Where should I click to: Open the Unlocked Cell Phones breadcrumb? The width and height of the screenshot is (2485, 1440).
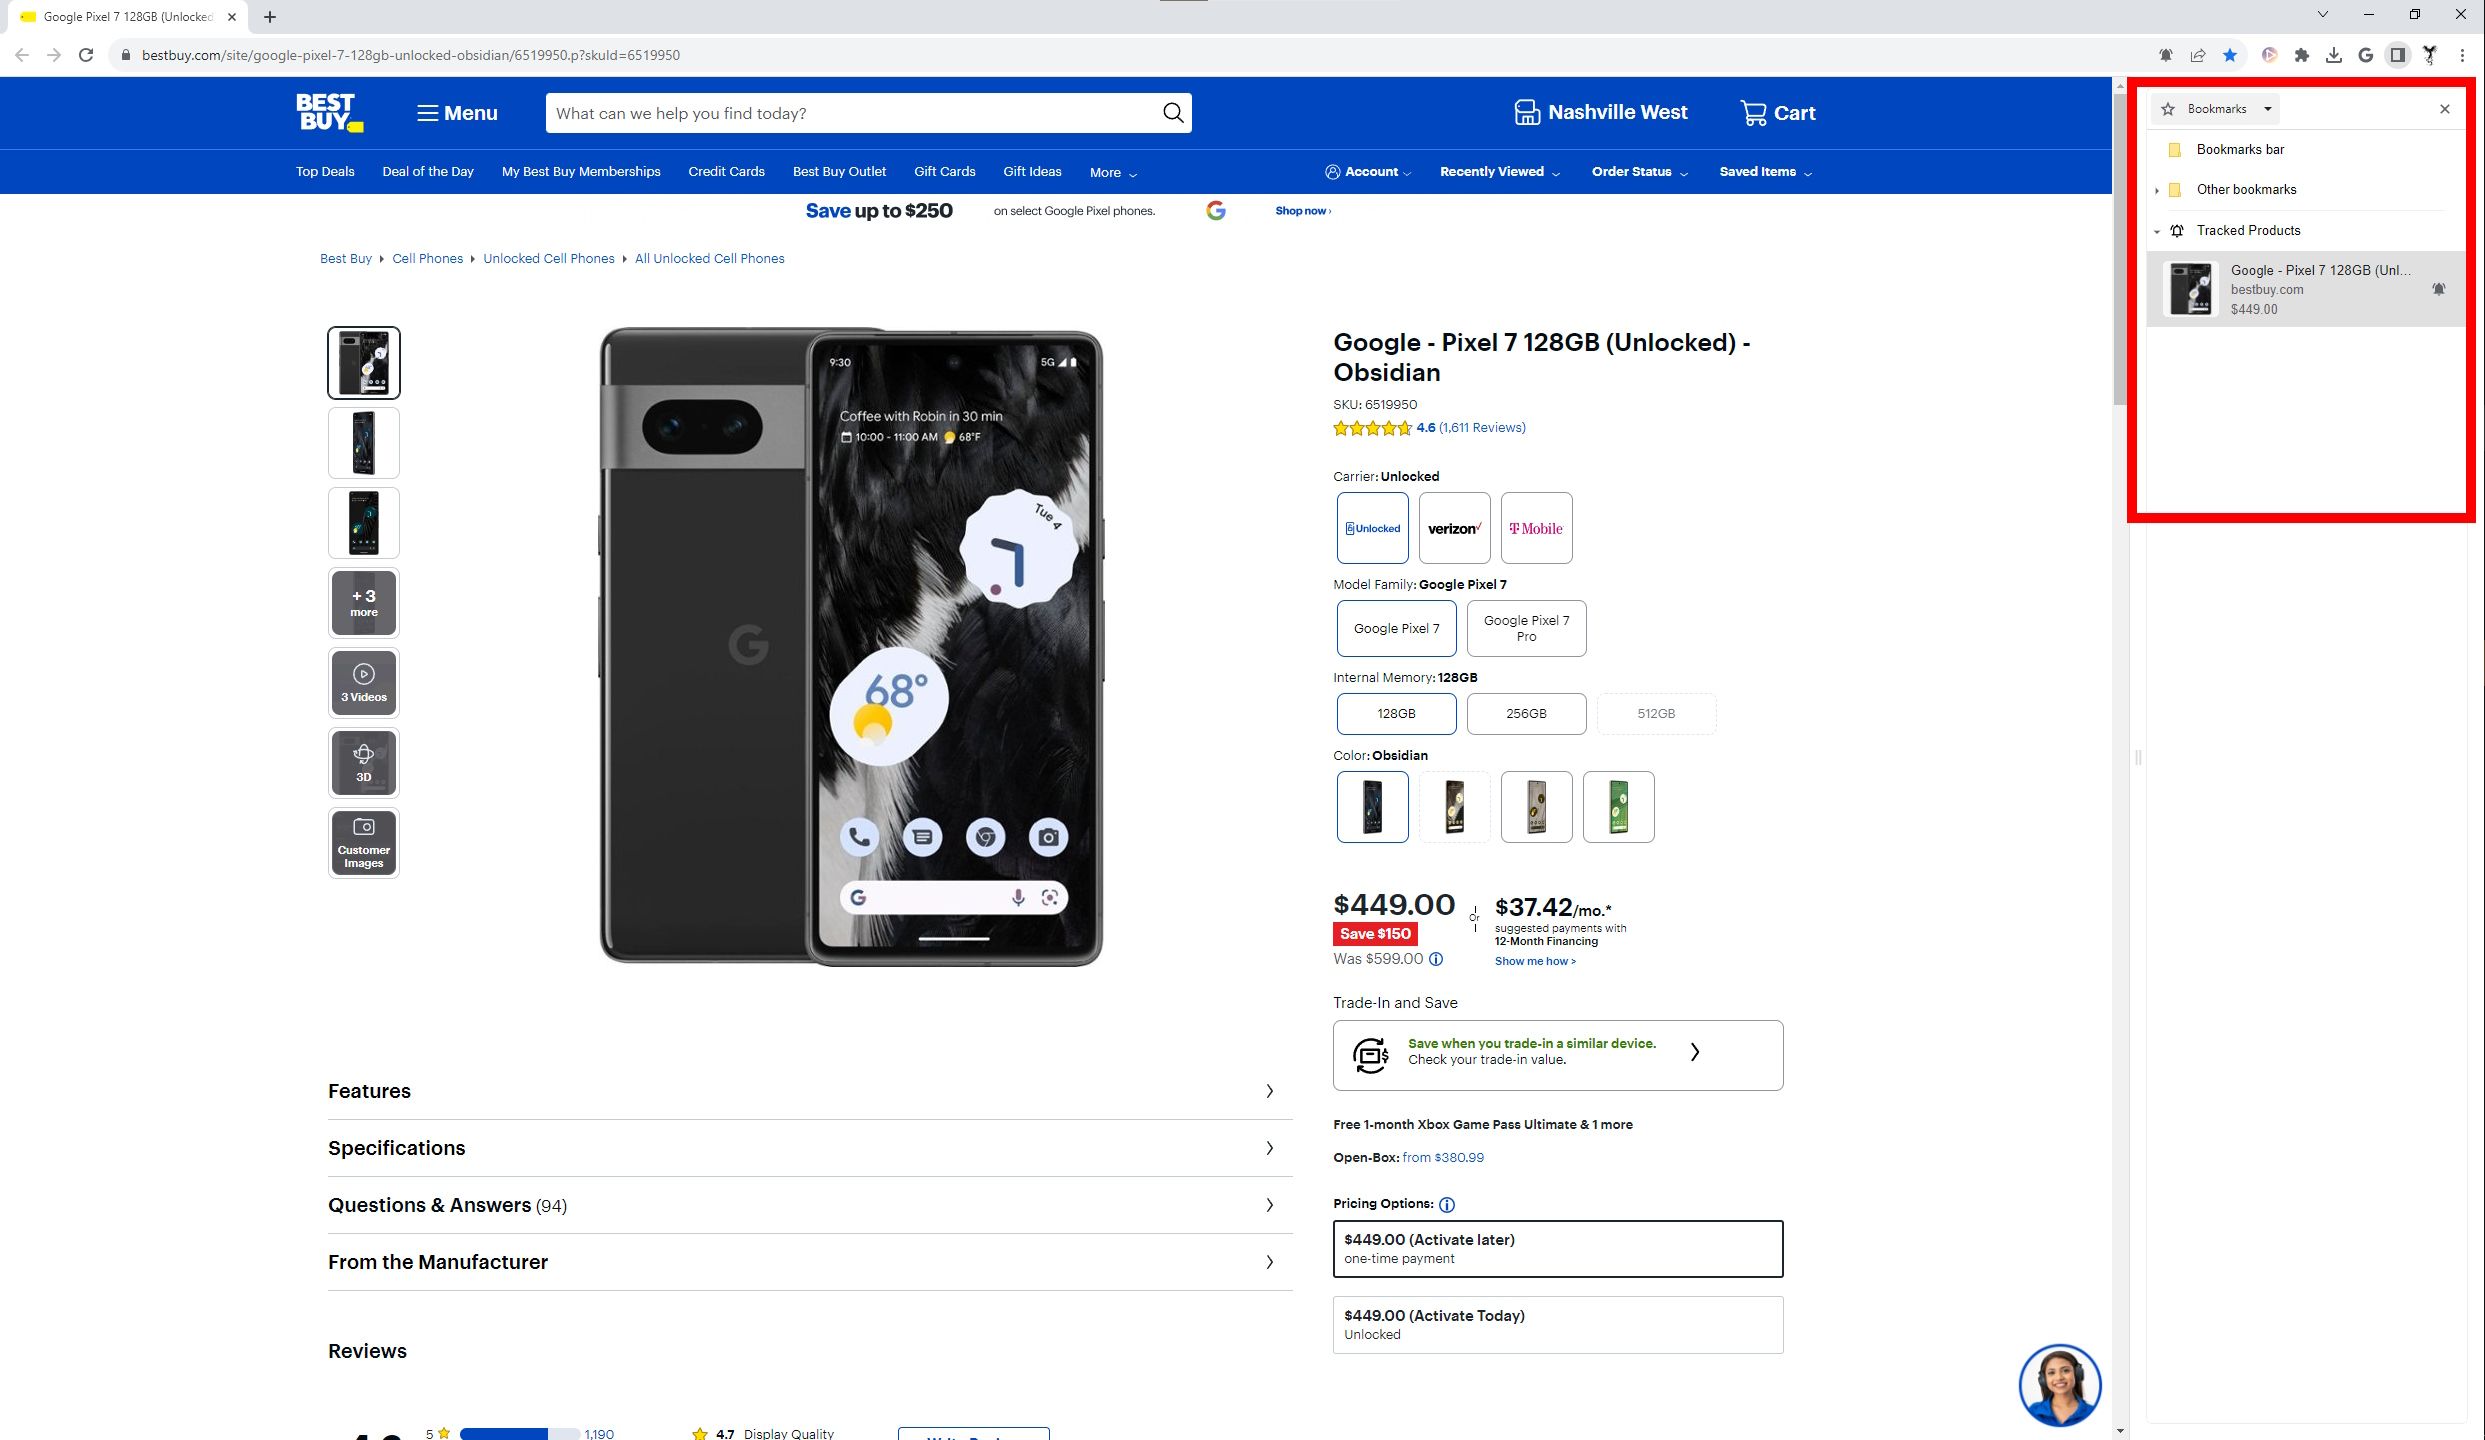[x=549, y=259]
